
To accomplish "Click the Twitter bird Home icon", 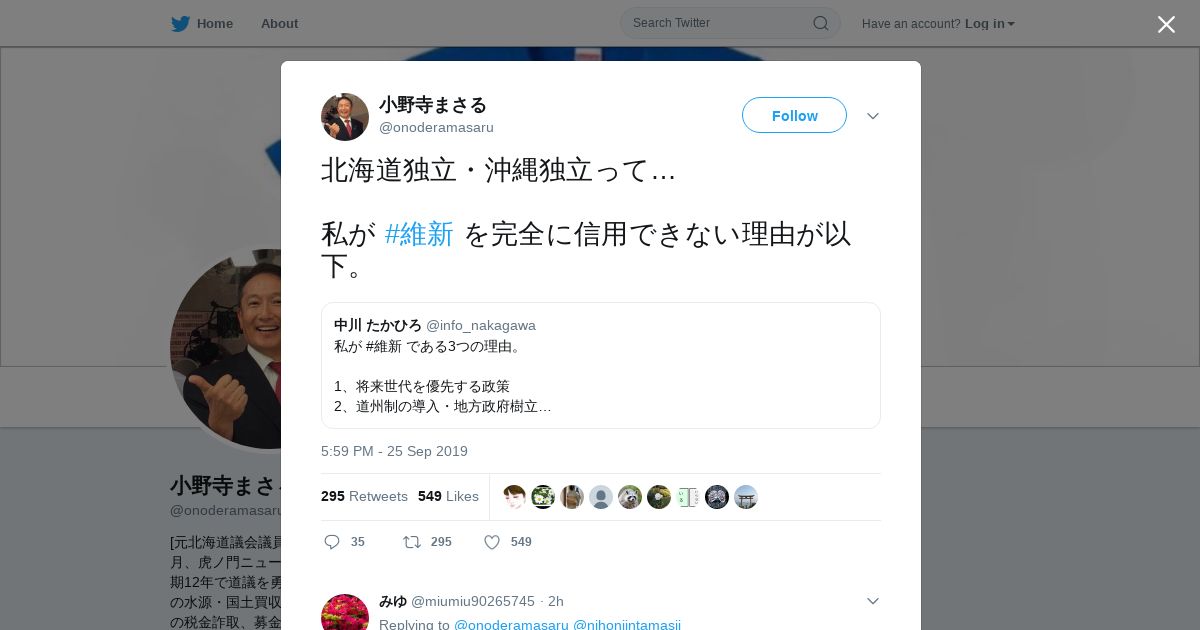I will pyautogui.click(x=180, y=24).
